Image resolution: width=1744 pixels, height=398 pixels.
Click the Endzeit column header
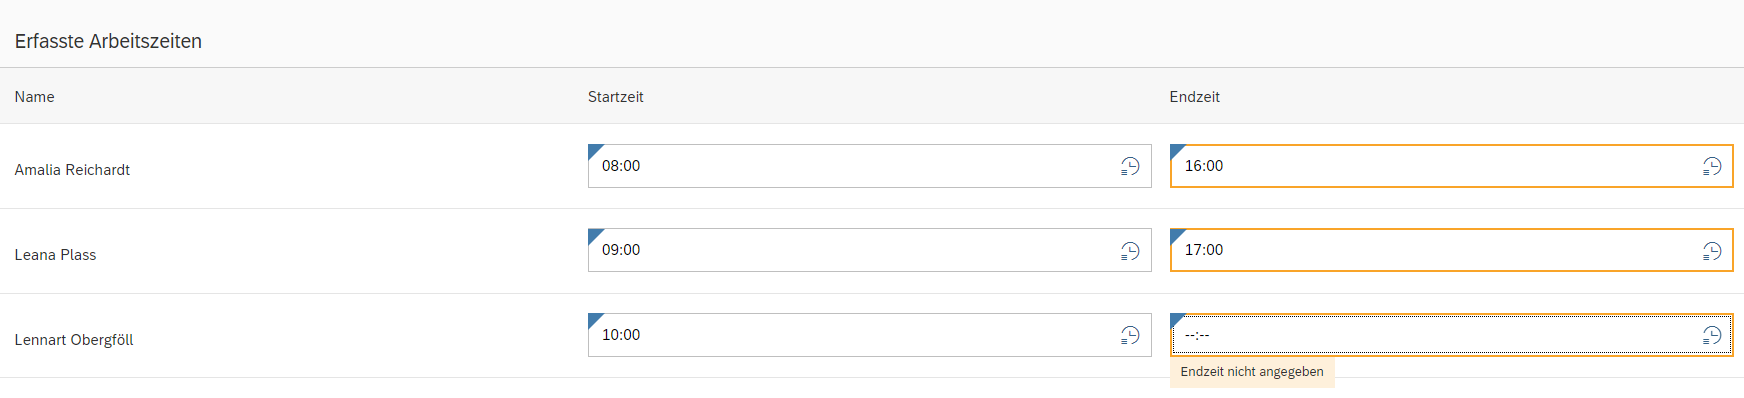click(x=1194, y=97)
